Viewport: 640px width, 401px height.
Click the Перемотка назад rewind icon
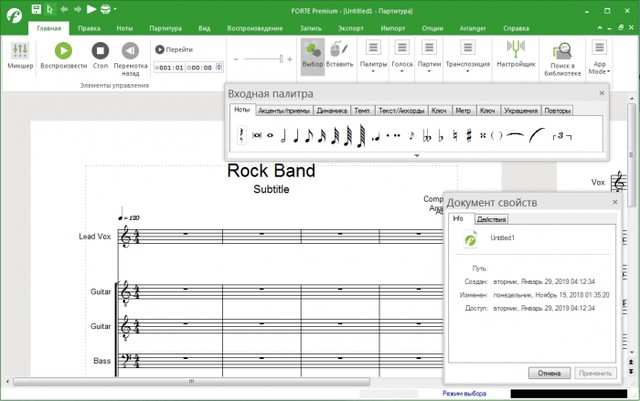click(x=131, y=54)
